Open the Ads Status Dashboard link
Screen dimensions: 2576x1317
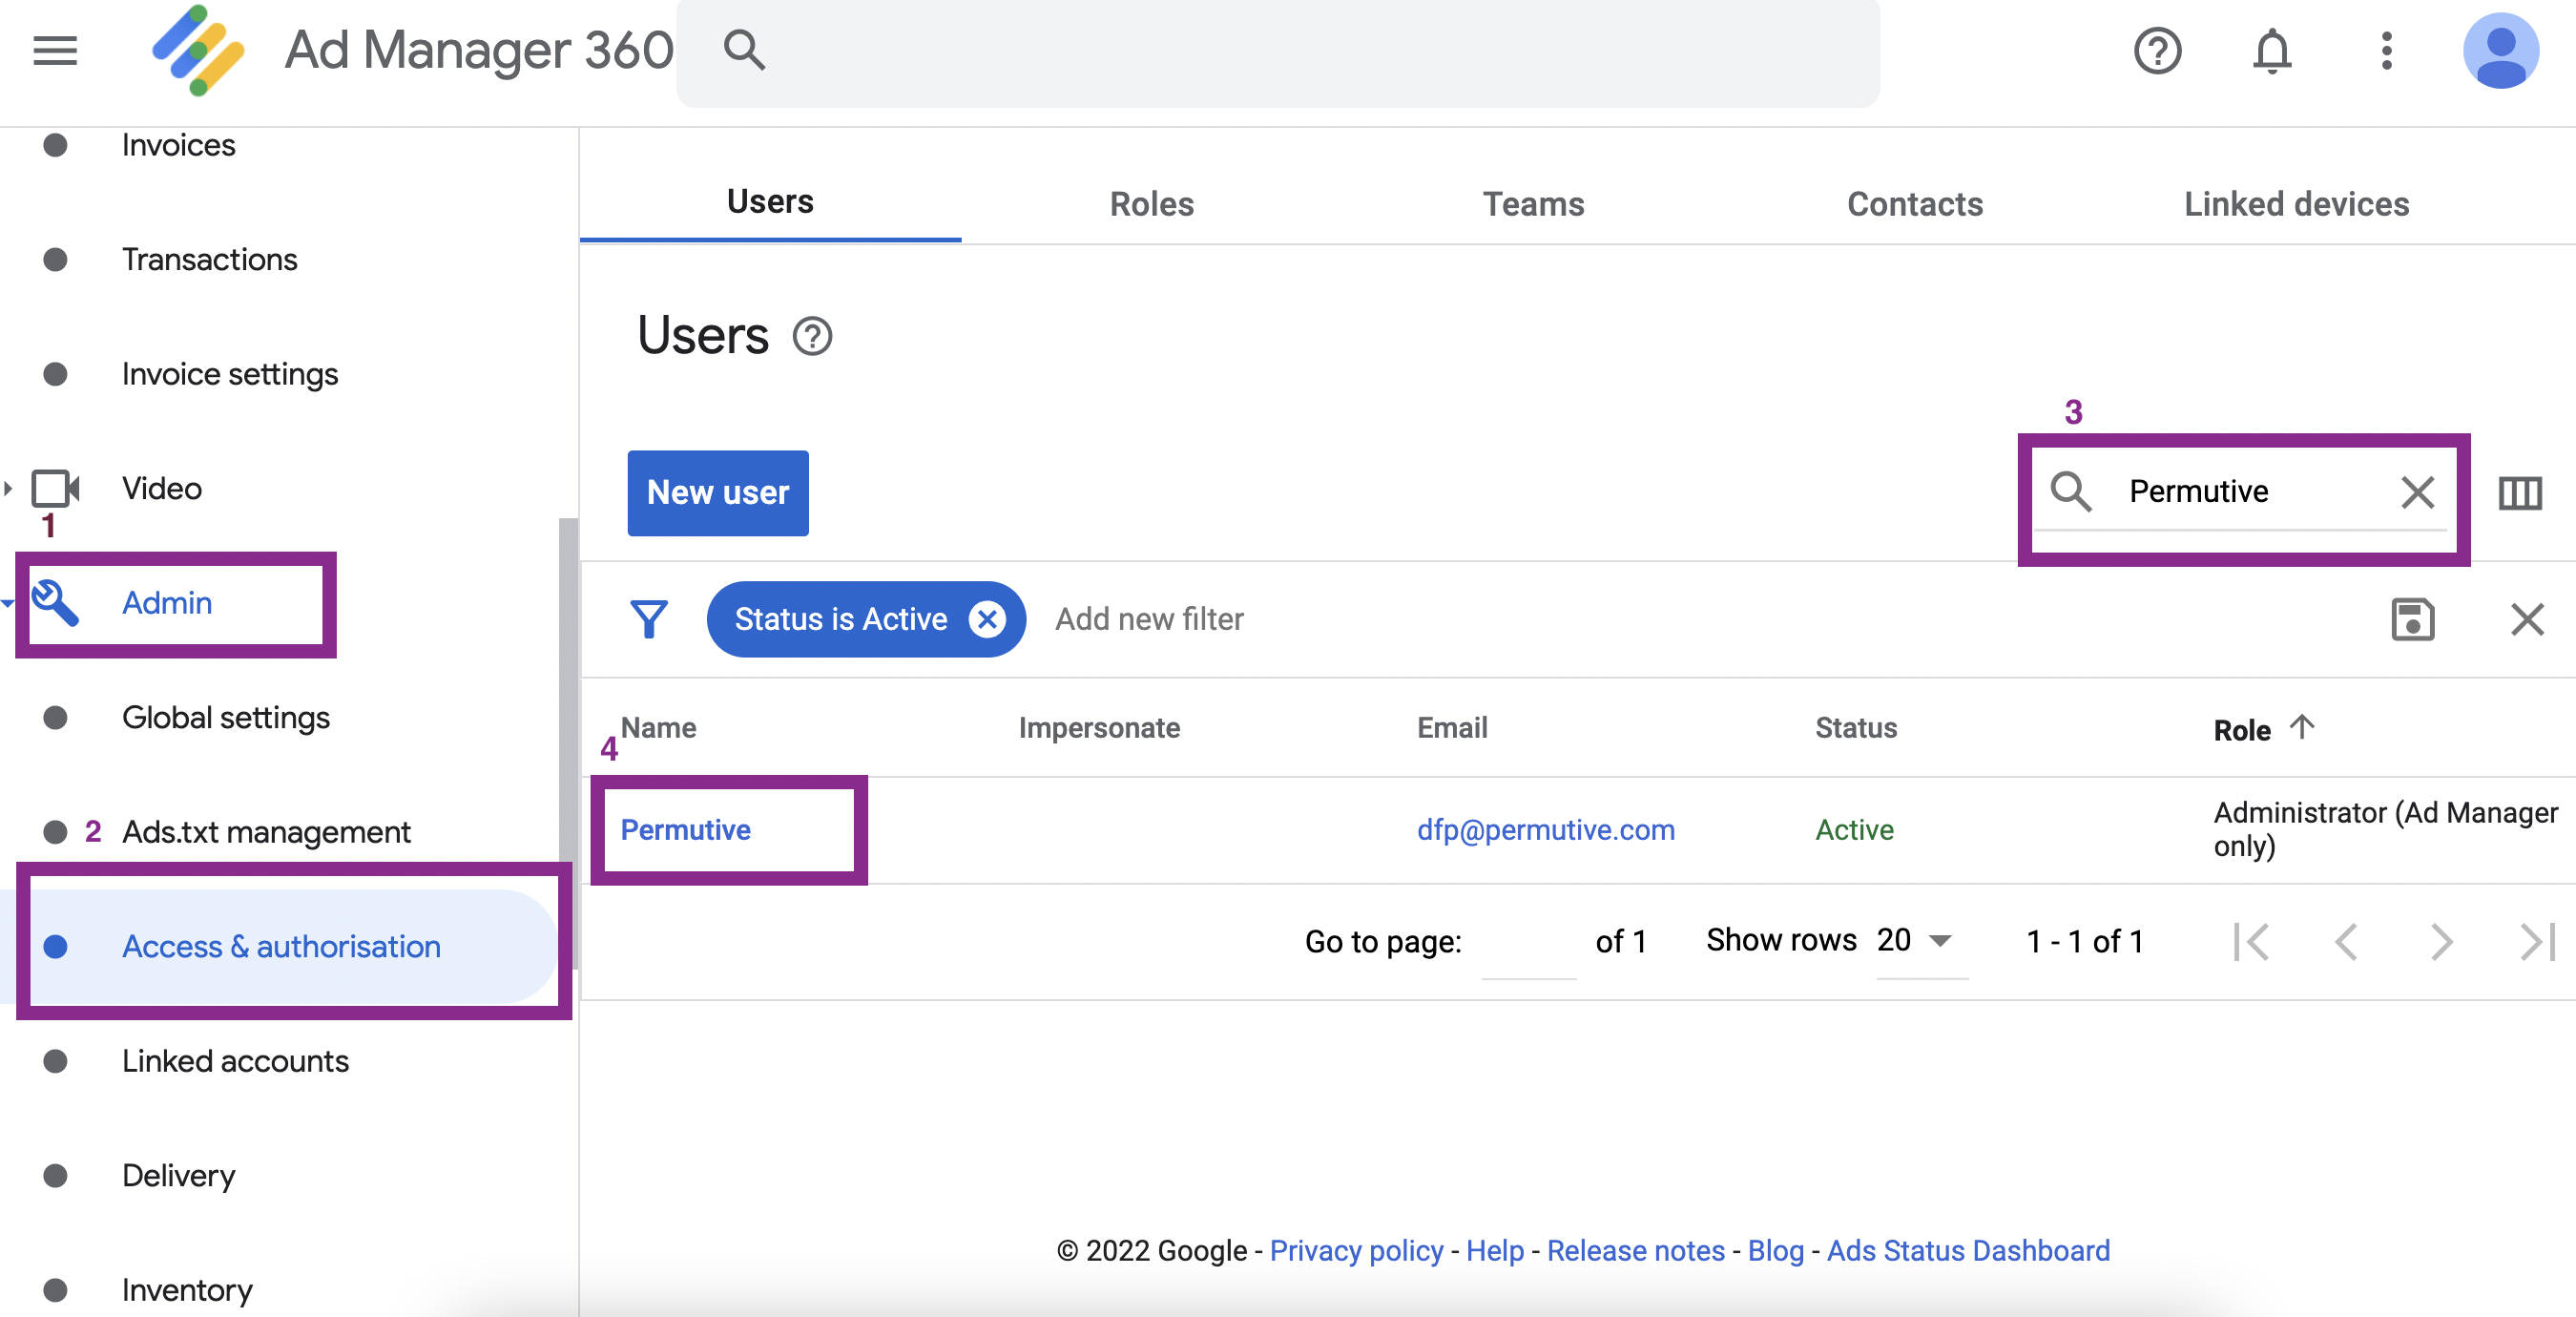tap(1967, 1251)
